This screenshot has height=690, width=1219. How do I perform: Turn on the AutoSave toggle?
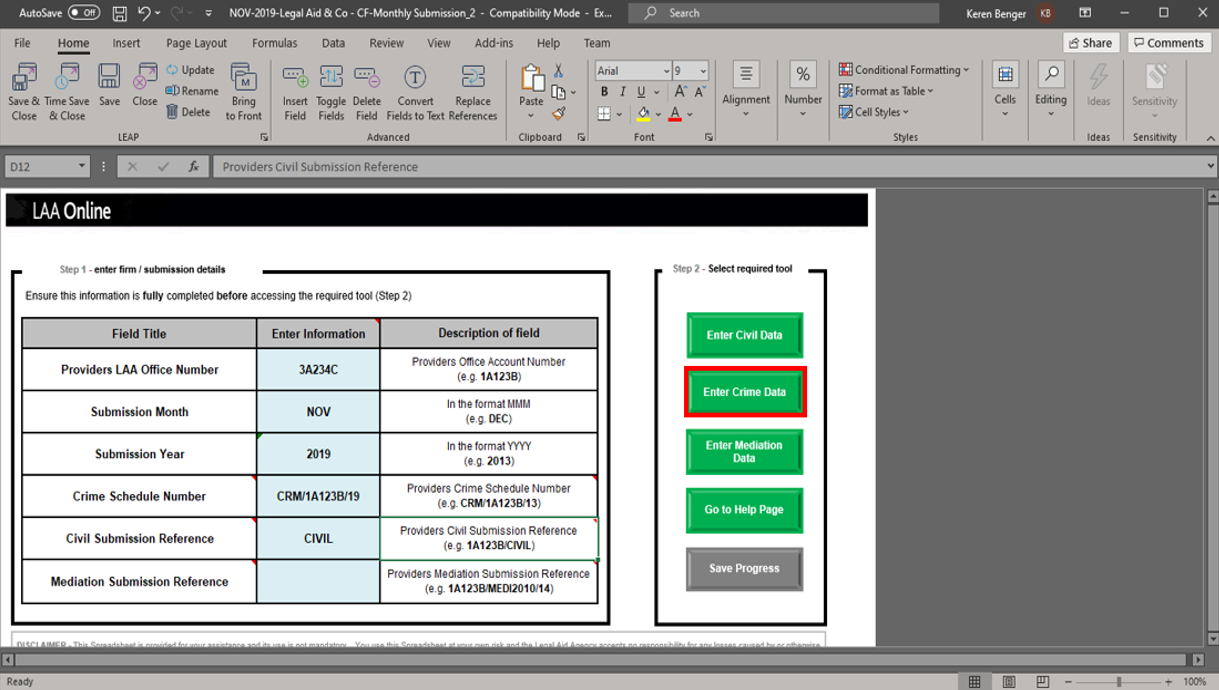[x=84, y=13]
